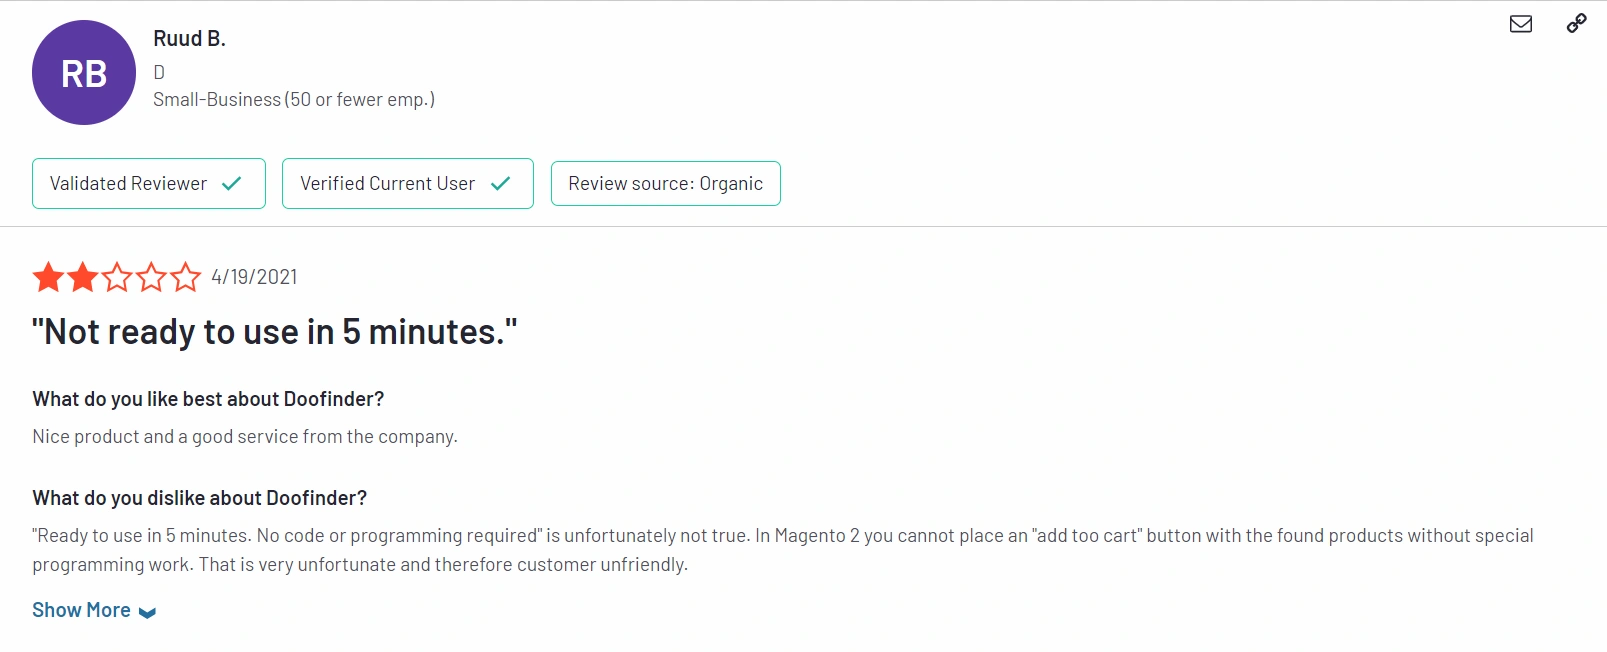Click the first filled red star
Image resolution: width=1607 pixels, height=652 pixels.
[47, 277]
